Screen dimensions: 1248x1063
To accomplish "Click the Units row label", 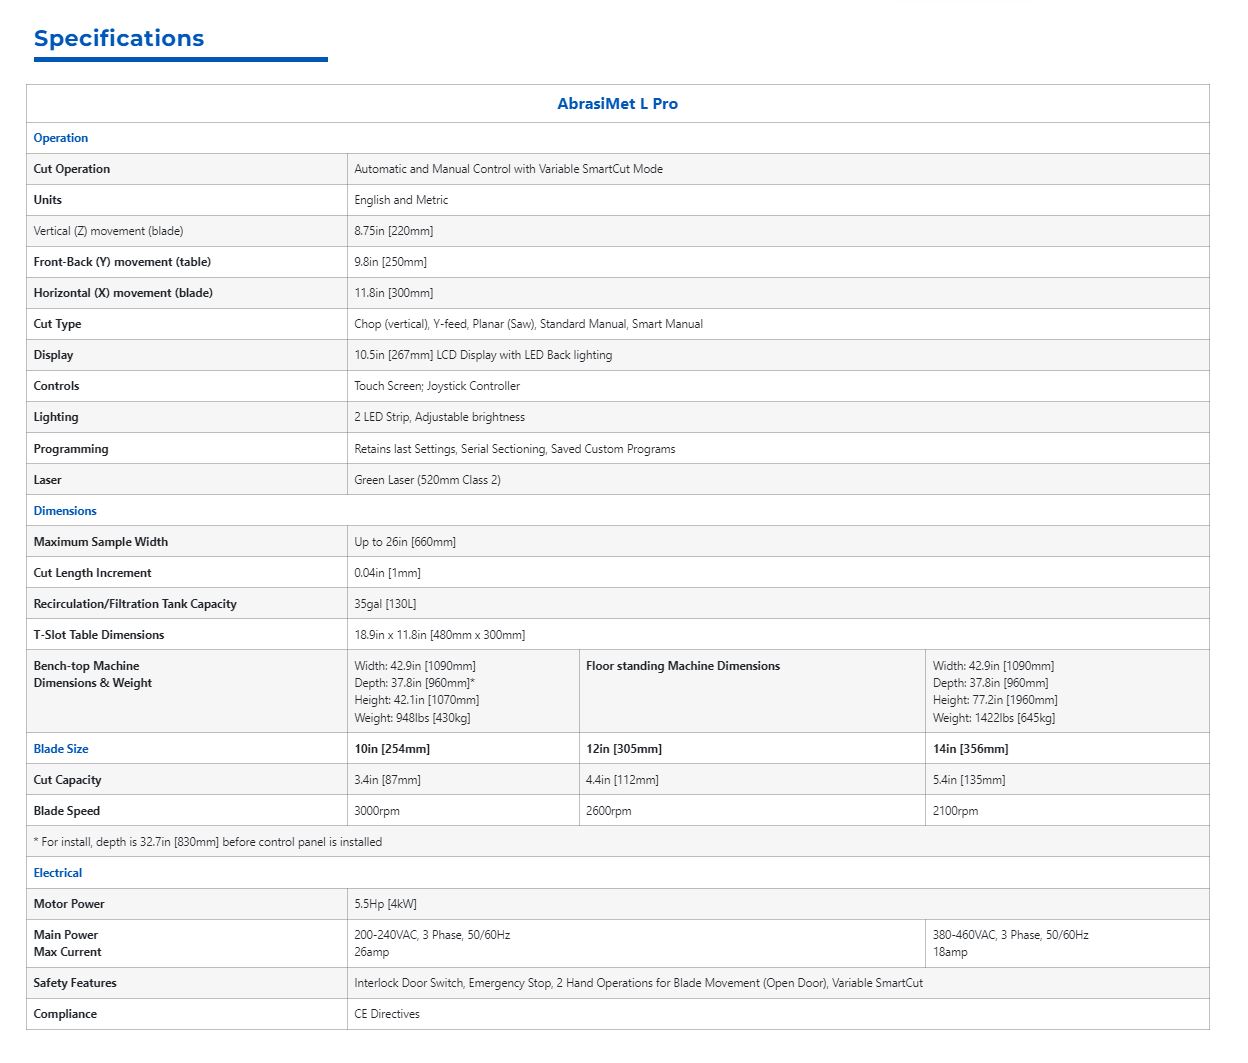I will click(48, 200).
